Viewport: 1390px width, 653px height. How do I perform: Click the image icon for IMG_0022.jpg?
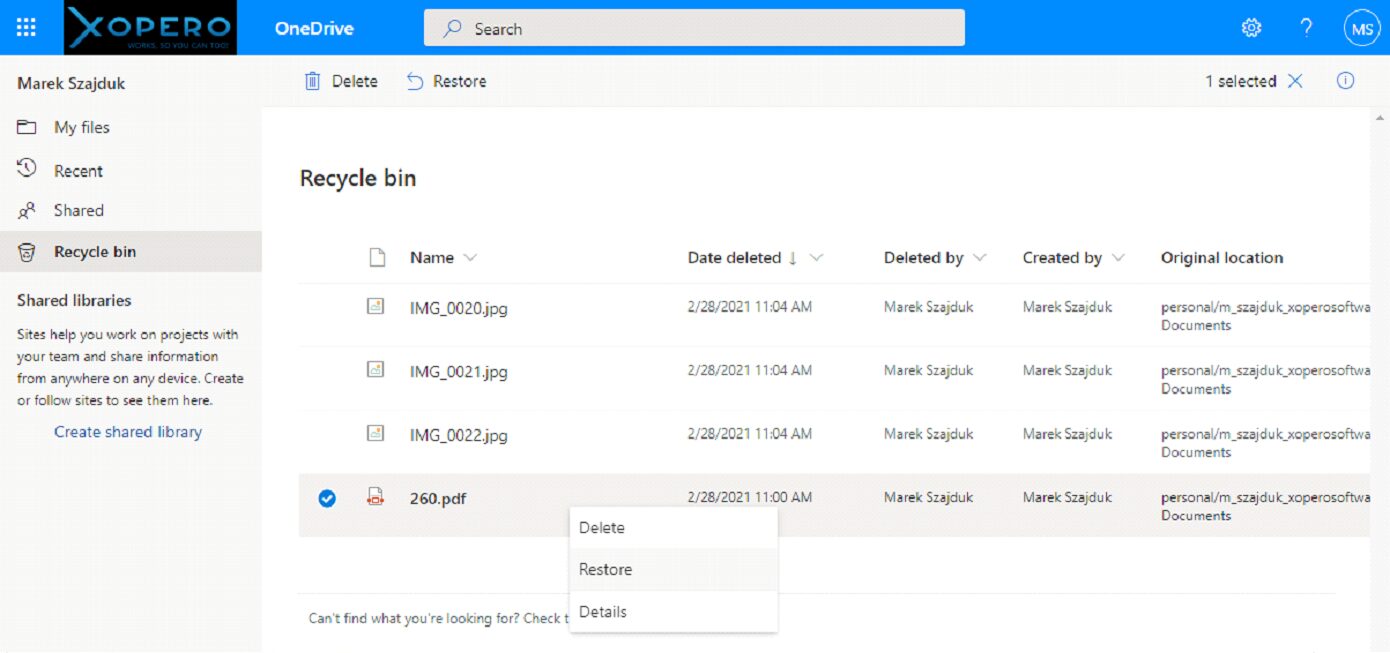376,433
